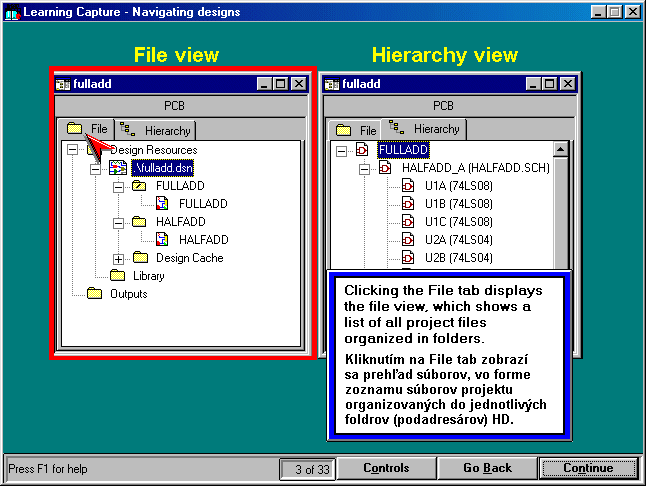Click the HALFADD schematic page icon
The image size is (646, 486).
pos(163,240)
